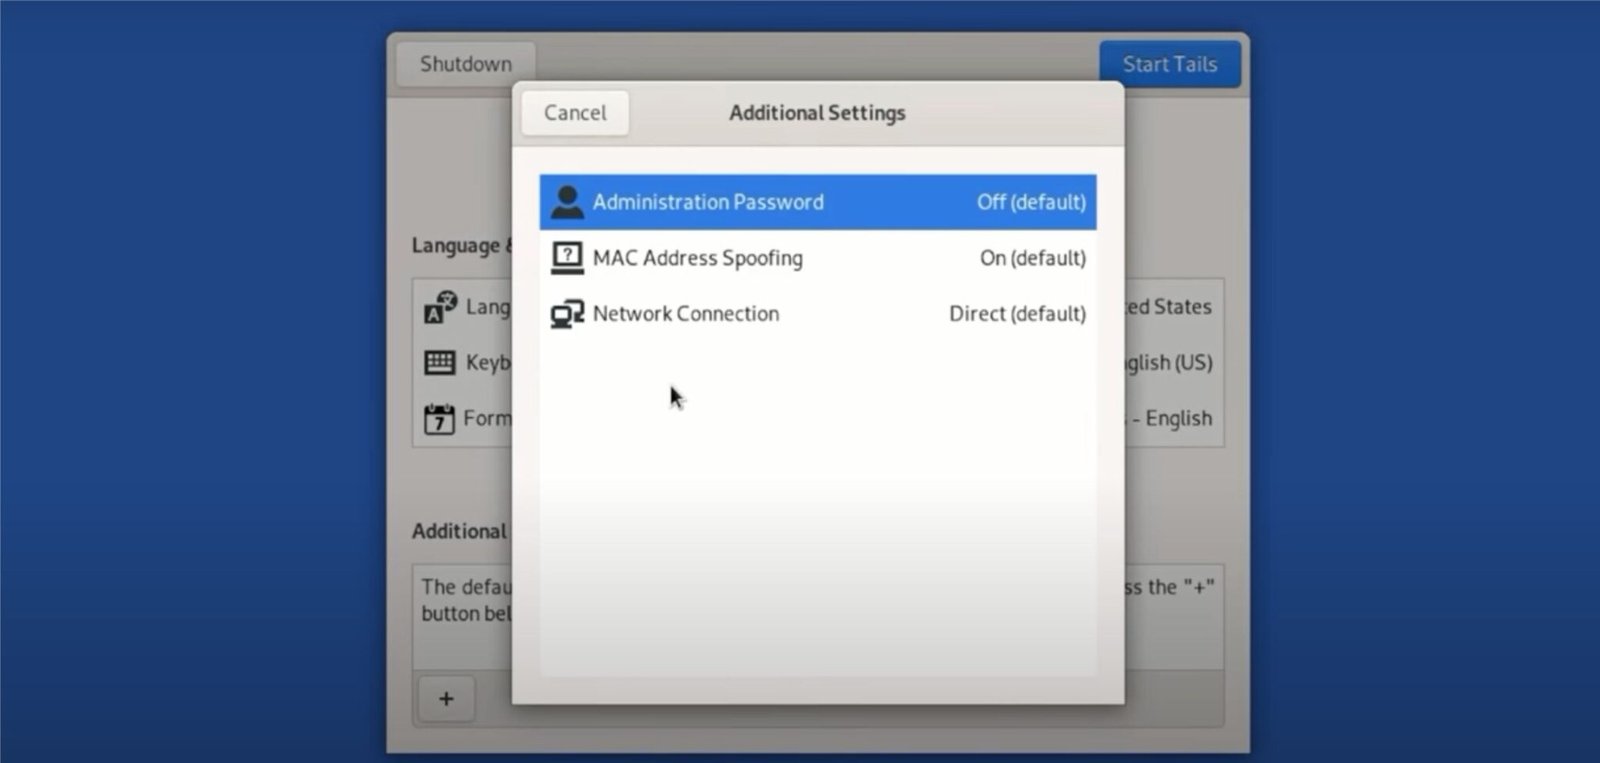Click the Administration Password user icon
1600x763 pixels.
click(x=567, y=202)
